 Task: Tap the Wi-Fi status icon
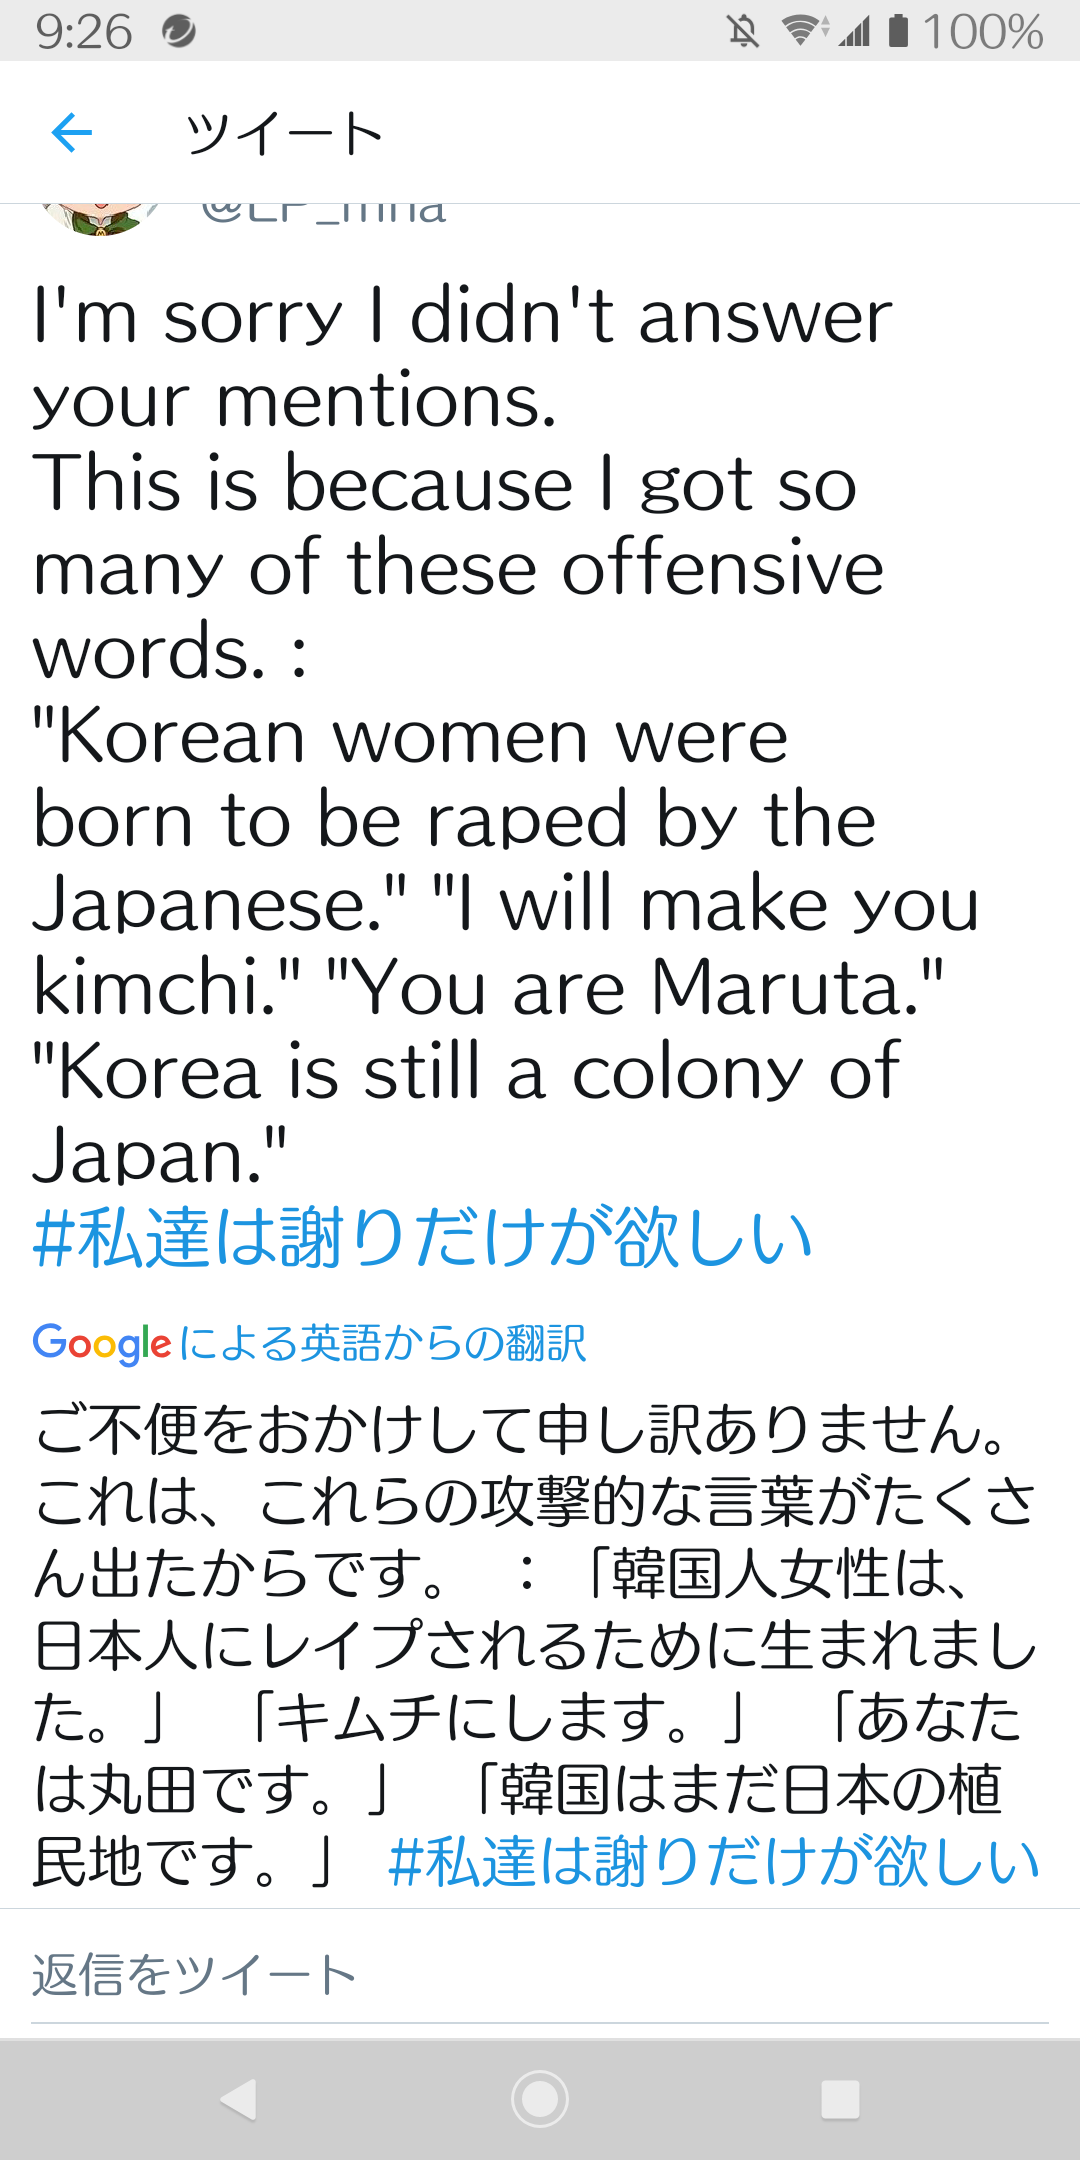click(803, 30)
